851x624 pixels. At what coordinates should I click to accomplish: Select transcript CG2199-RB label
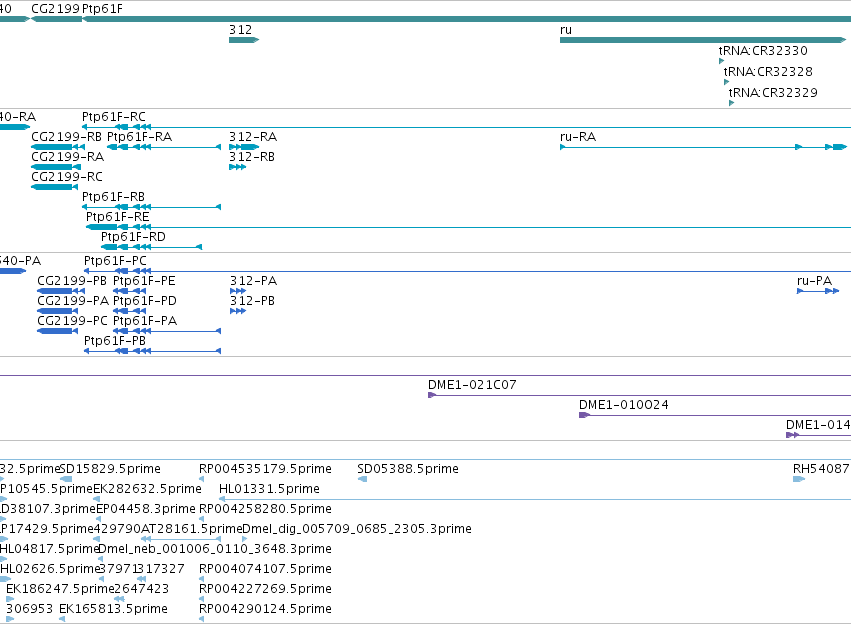point(66,137)
